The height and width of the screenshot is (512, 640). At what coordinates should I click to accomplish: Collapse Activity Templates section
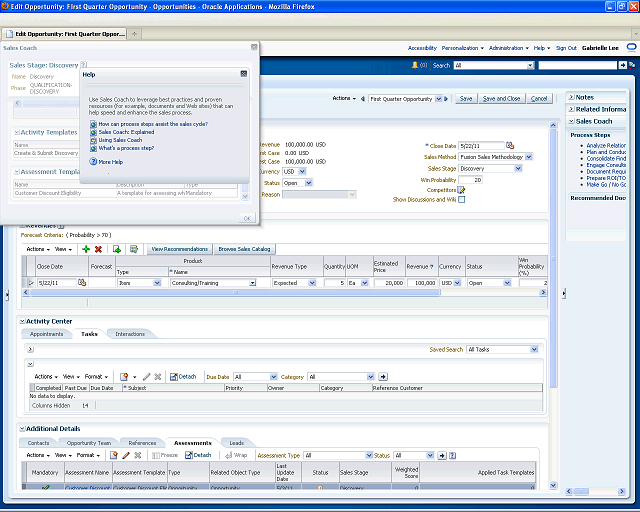(17, 132)
